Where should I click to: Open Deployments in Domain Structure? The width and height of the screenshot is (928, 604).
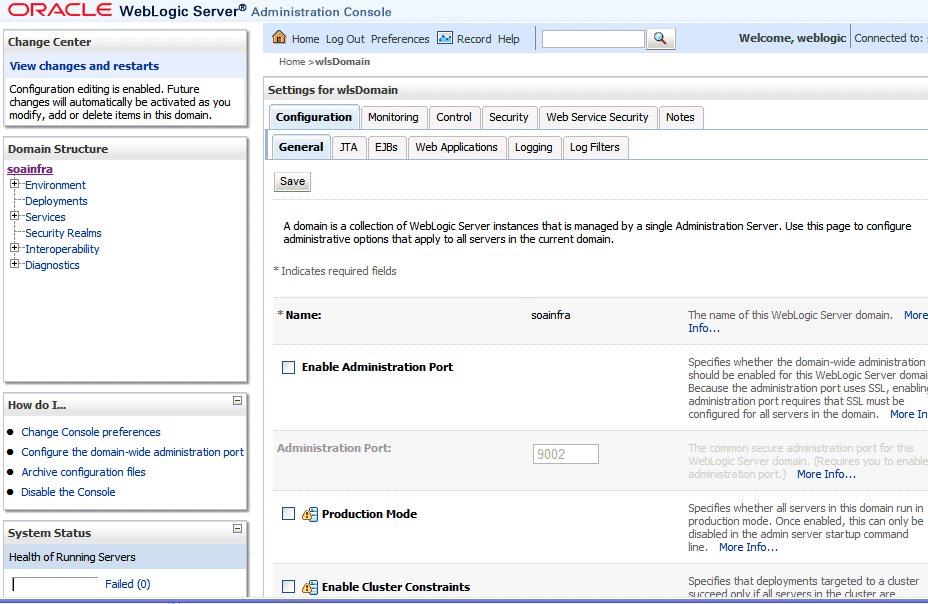coord(56,201)
